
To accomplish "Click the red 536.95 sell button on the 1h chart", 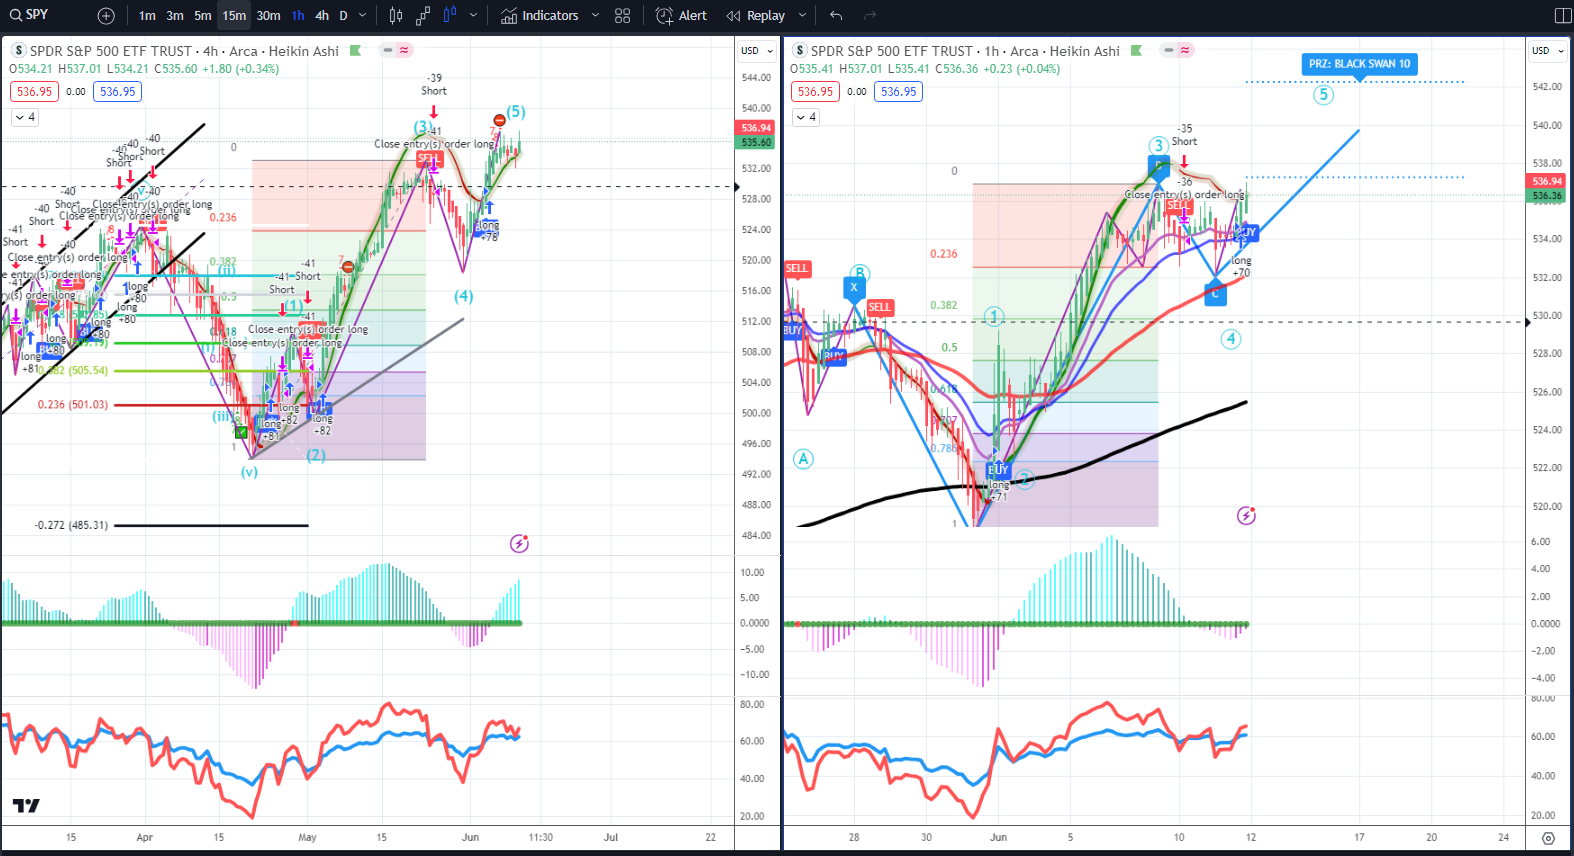I will [x=816, y=92].
